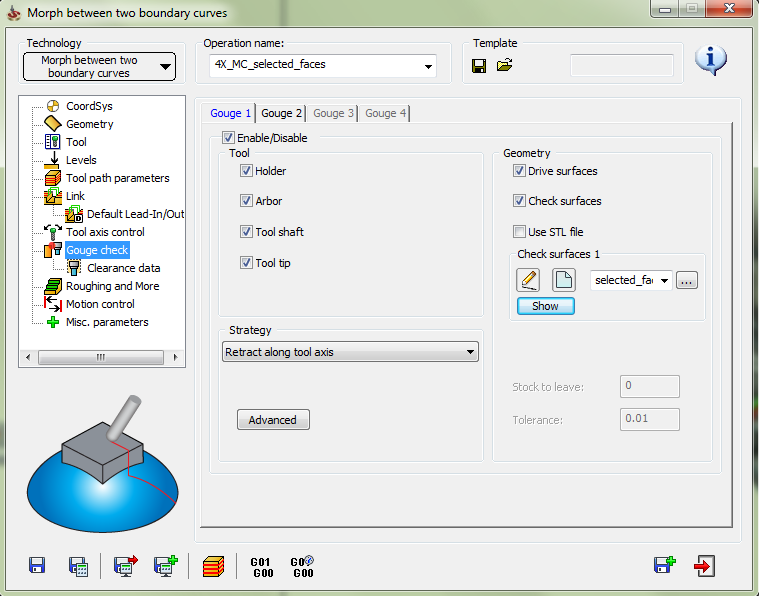Click the ellipsis browse button beside geometry dropdown
This screenshot has width=759, height=596.
pyautogui.click(x=686, y=280)
